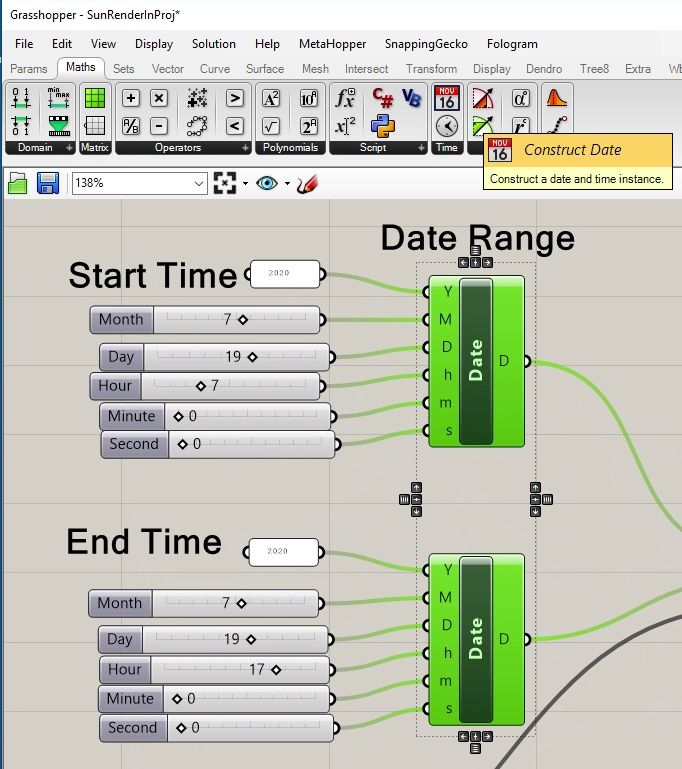The width and height of the screenshot is (682, 769).
Task: Select the VB Script component icon
Action: (412, 98)
